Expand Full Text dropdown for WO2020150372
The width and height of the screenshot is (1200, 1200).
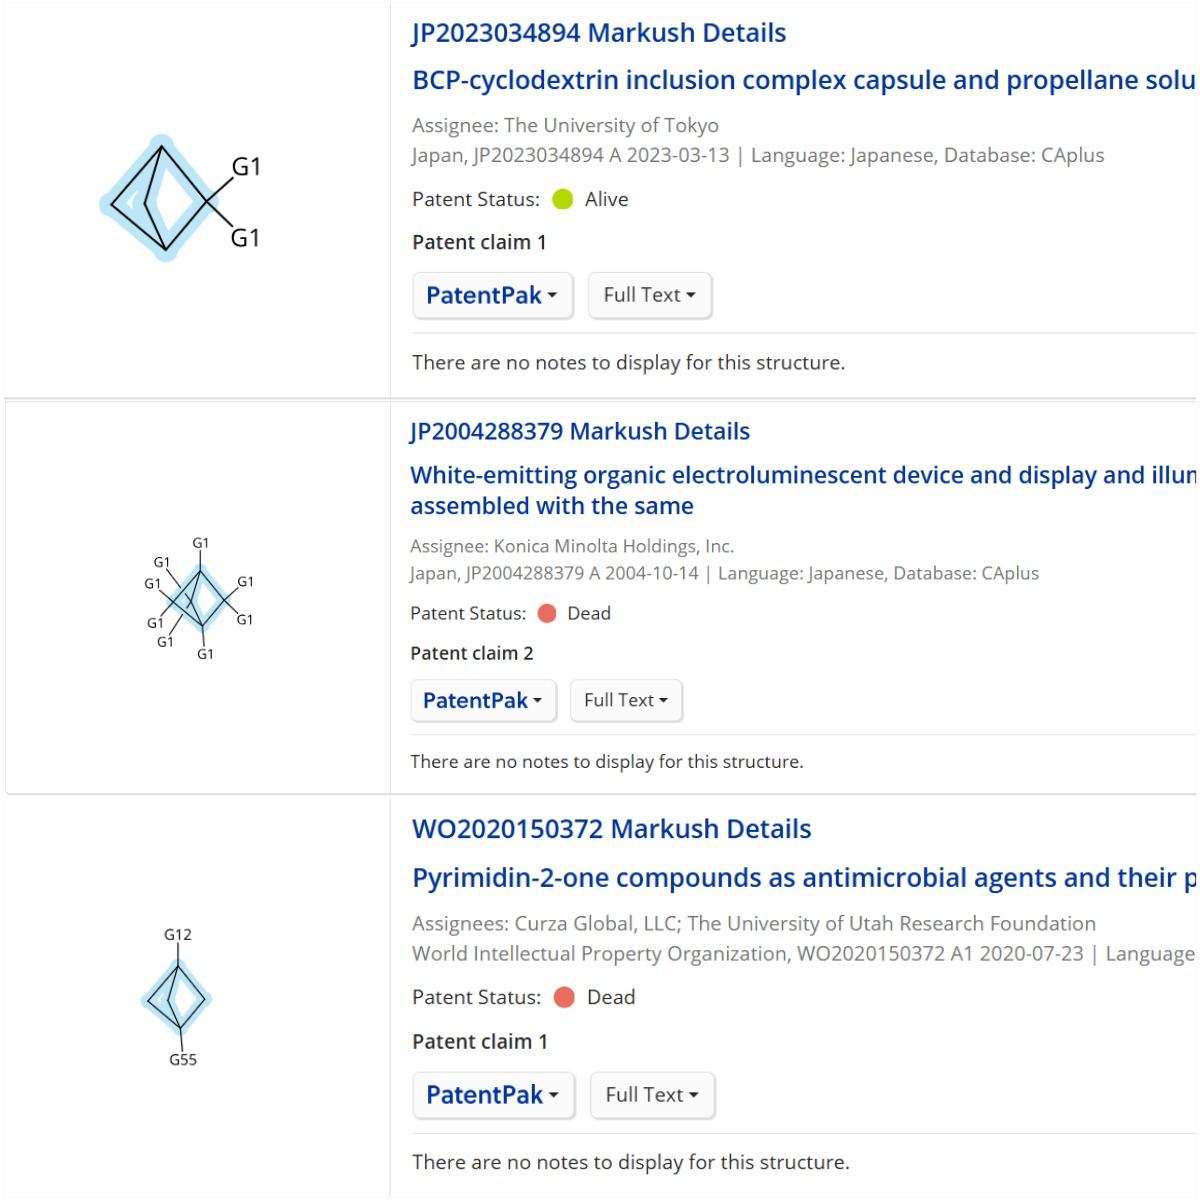652,1095
